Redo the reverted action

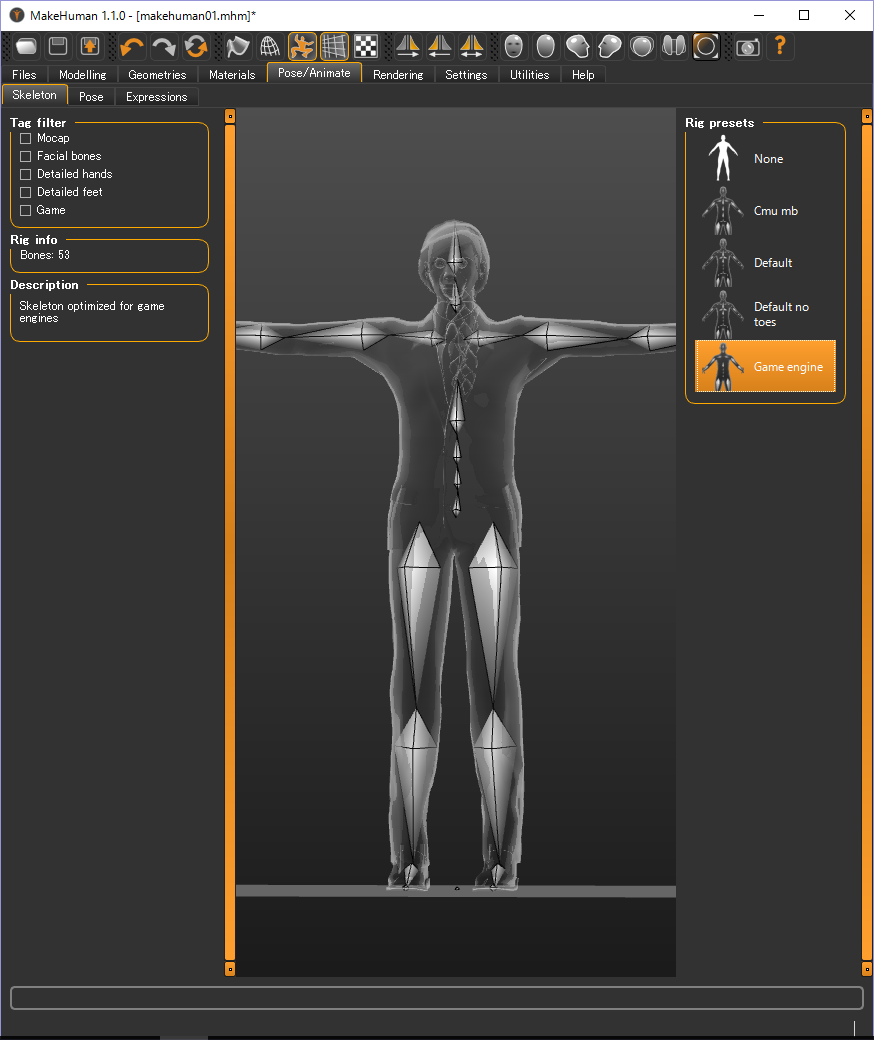pos(164,46)
